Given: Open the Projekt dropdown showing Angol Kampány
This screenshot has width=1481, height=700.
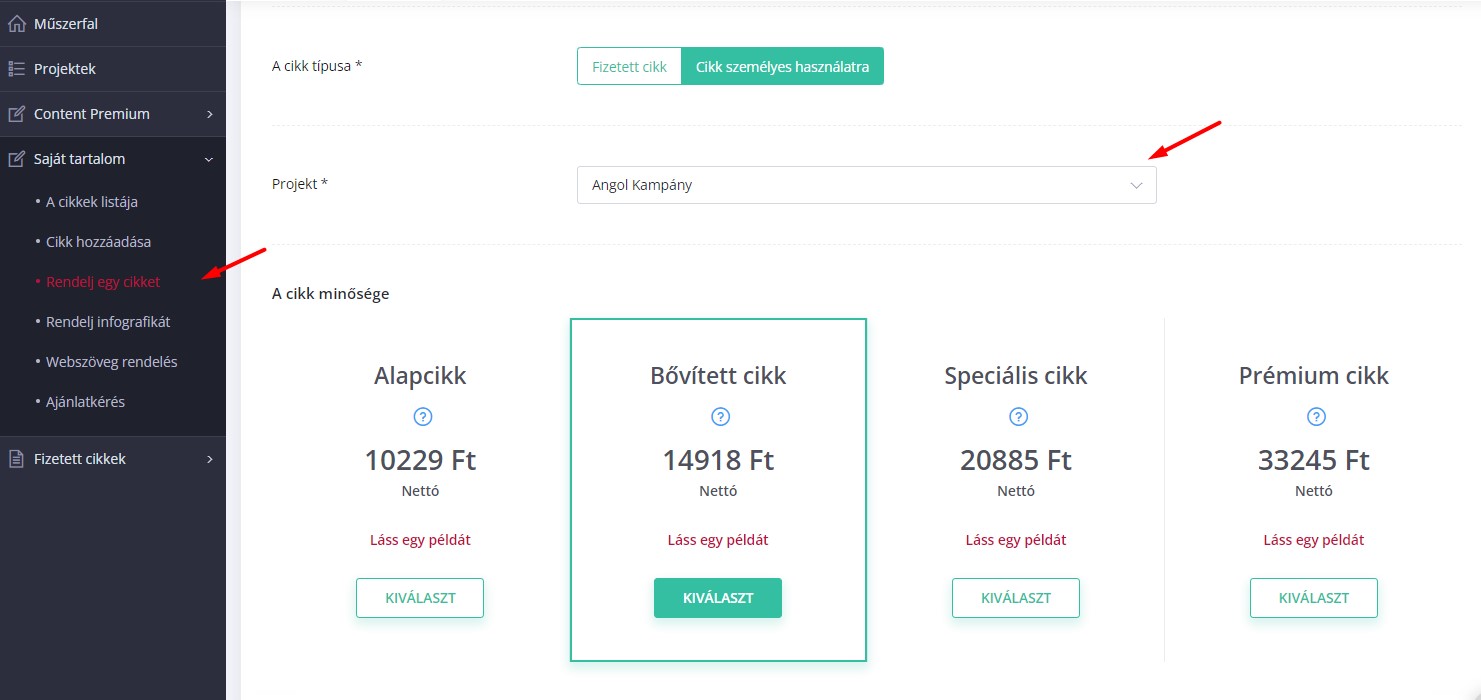Looking at the screenshot, I should (866, 185).
